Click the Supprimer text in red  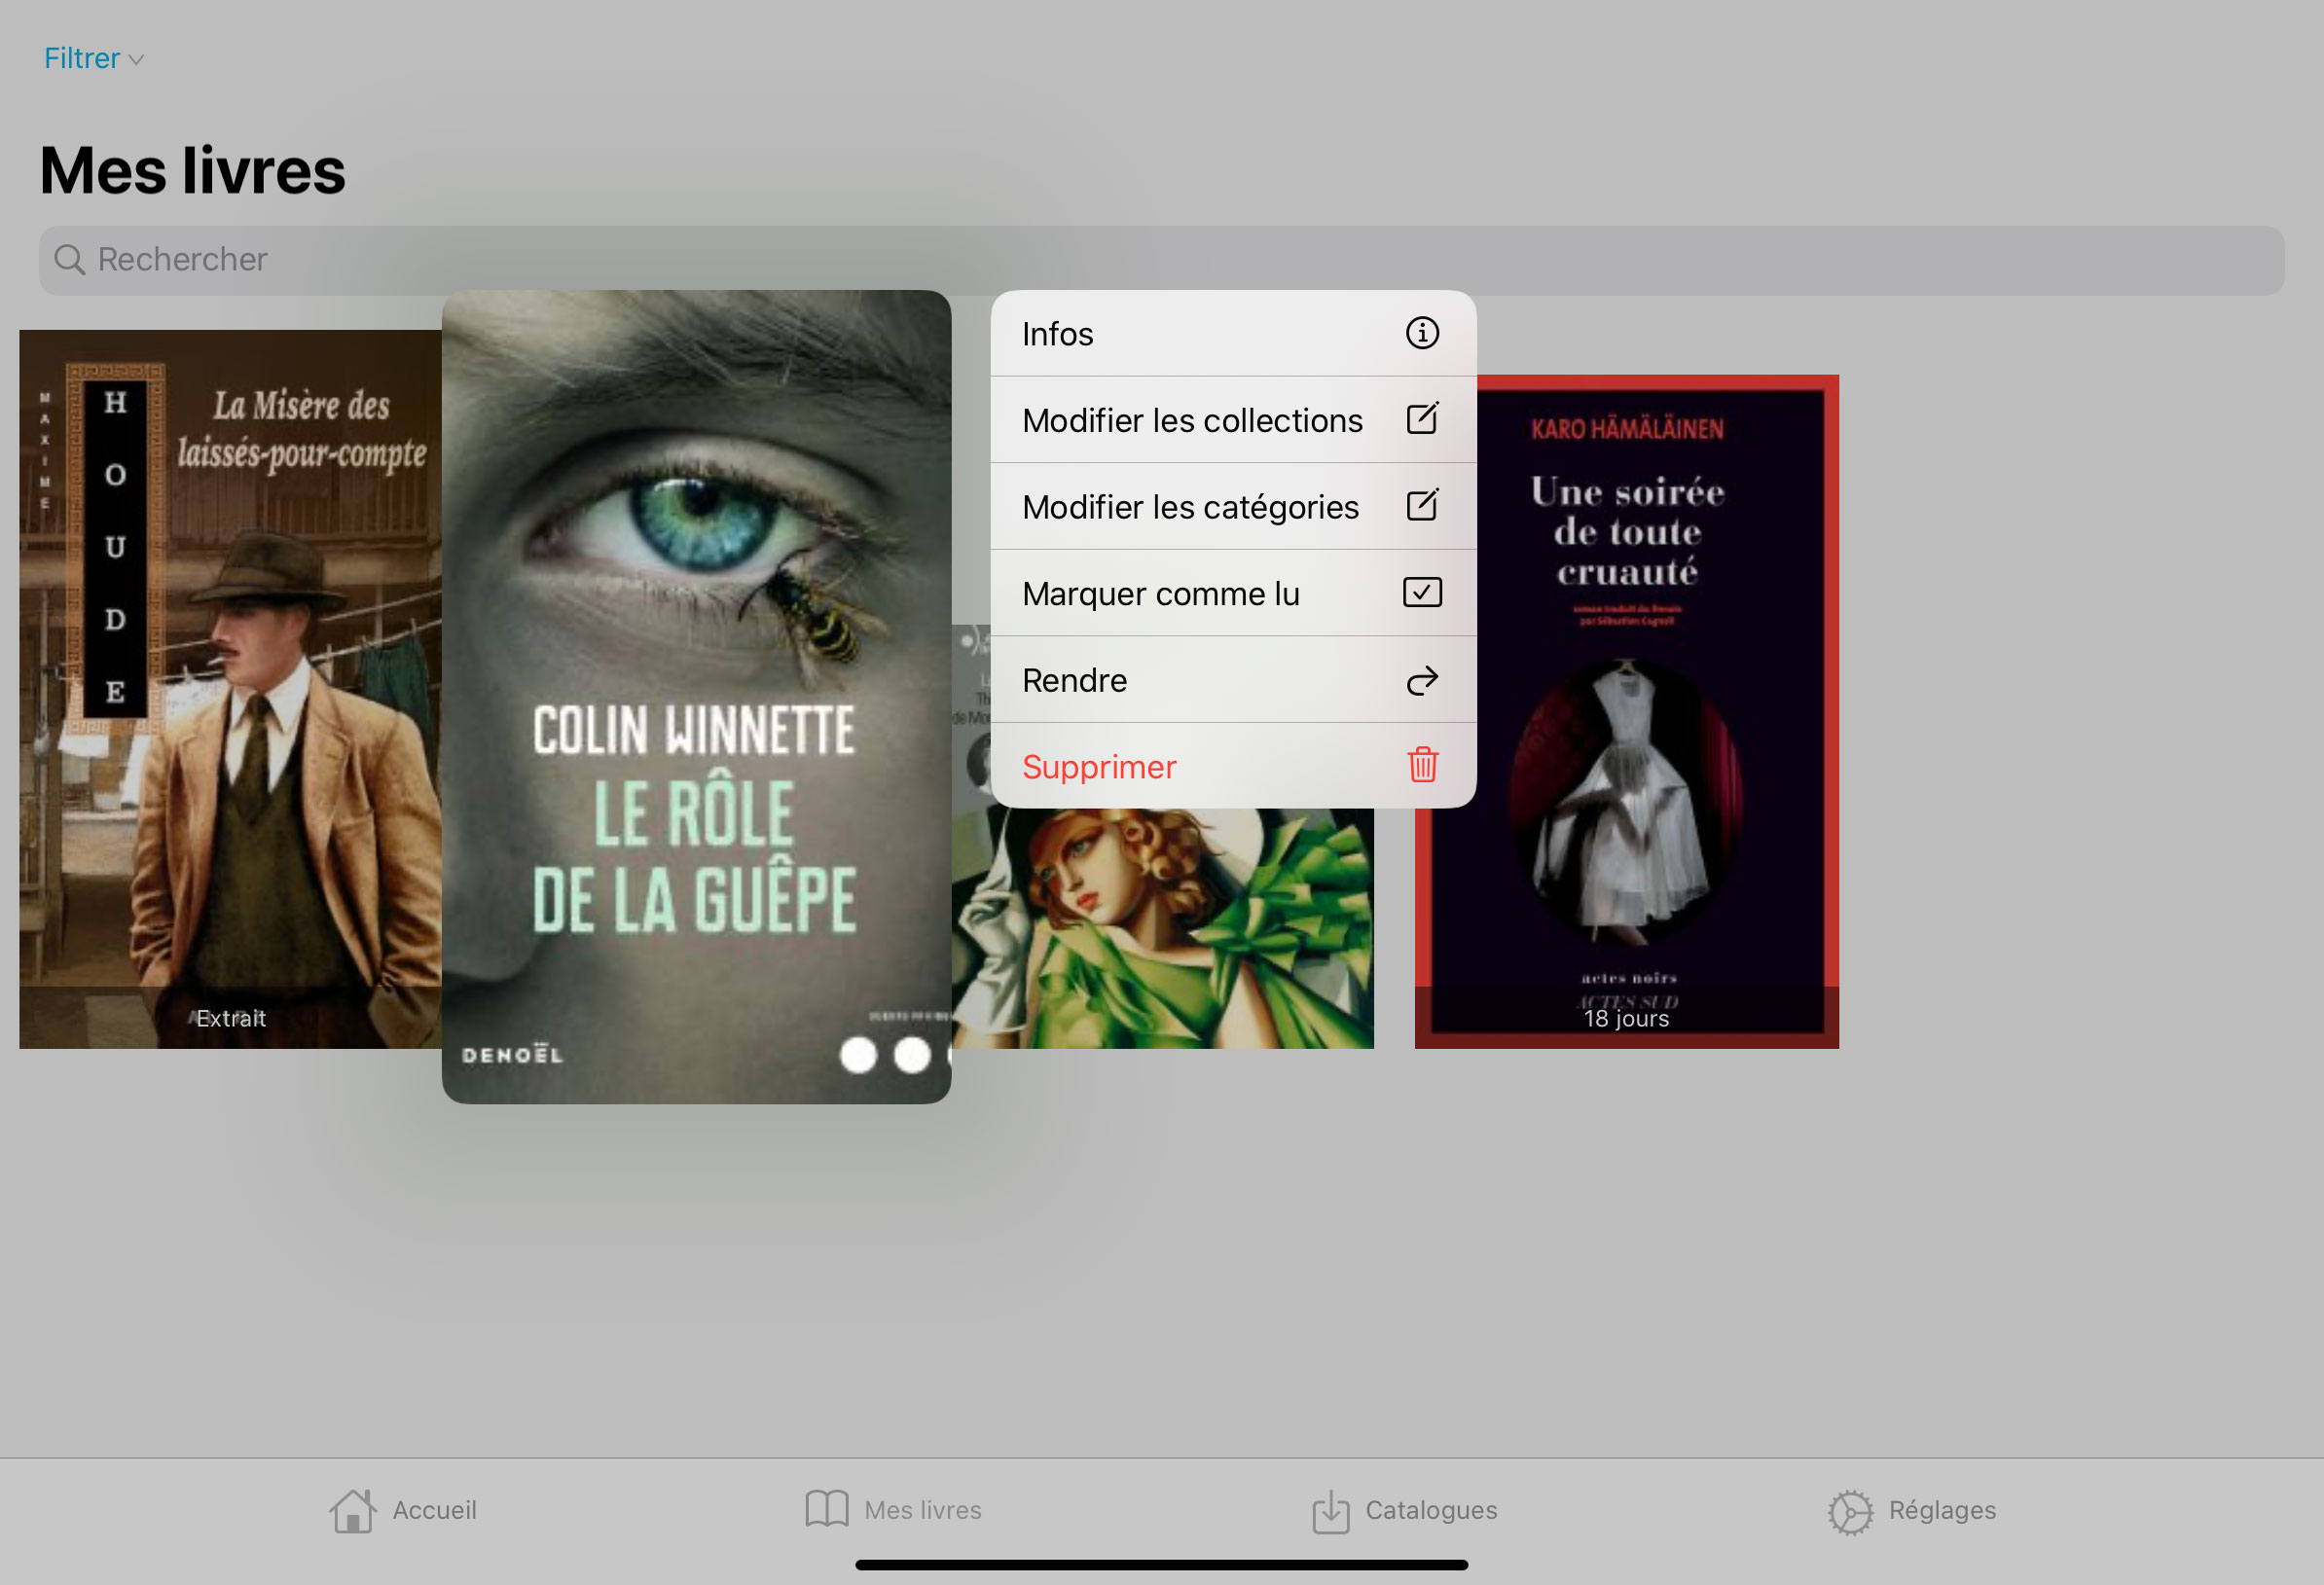(x=1099, y=767)
